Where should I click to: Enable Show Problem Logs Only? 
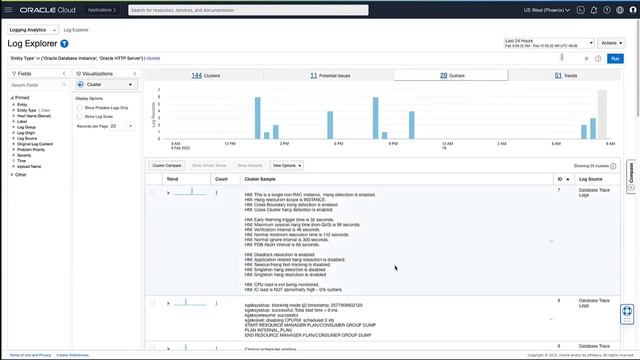click(80, 108)
